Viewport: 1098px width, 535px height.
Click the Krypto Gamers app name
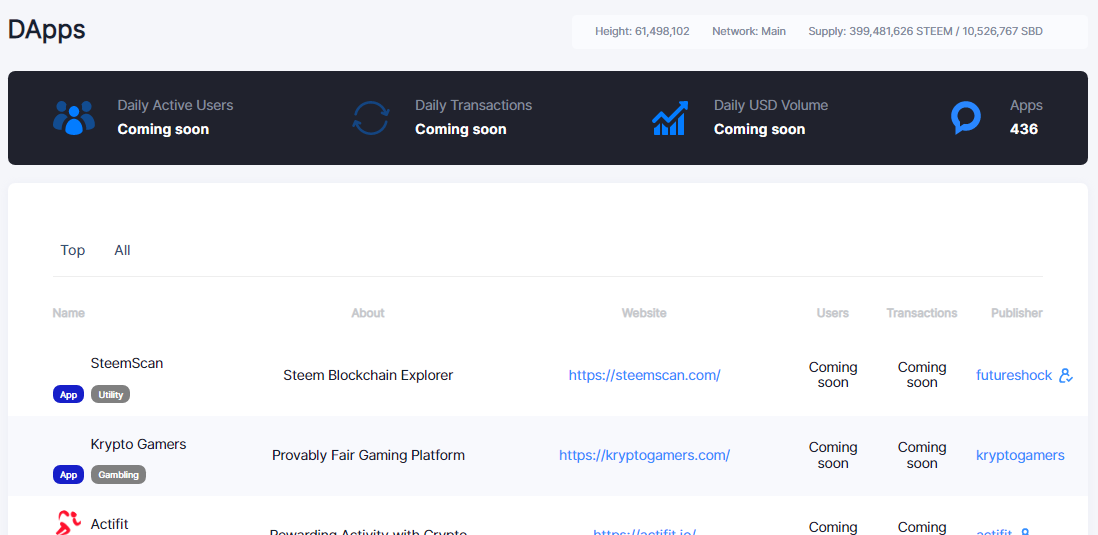click(x=139, y=444)
